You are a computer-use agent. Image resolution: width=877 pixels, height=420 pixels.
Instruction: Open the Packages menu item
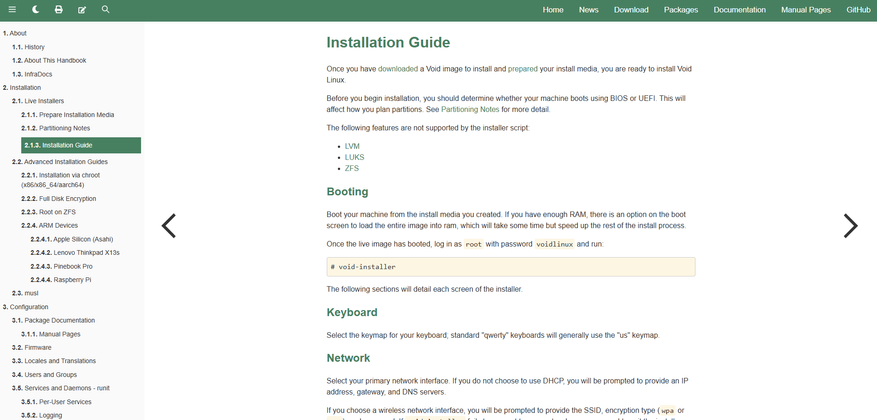[x=681, y=9]
